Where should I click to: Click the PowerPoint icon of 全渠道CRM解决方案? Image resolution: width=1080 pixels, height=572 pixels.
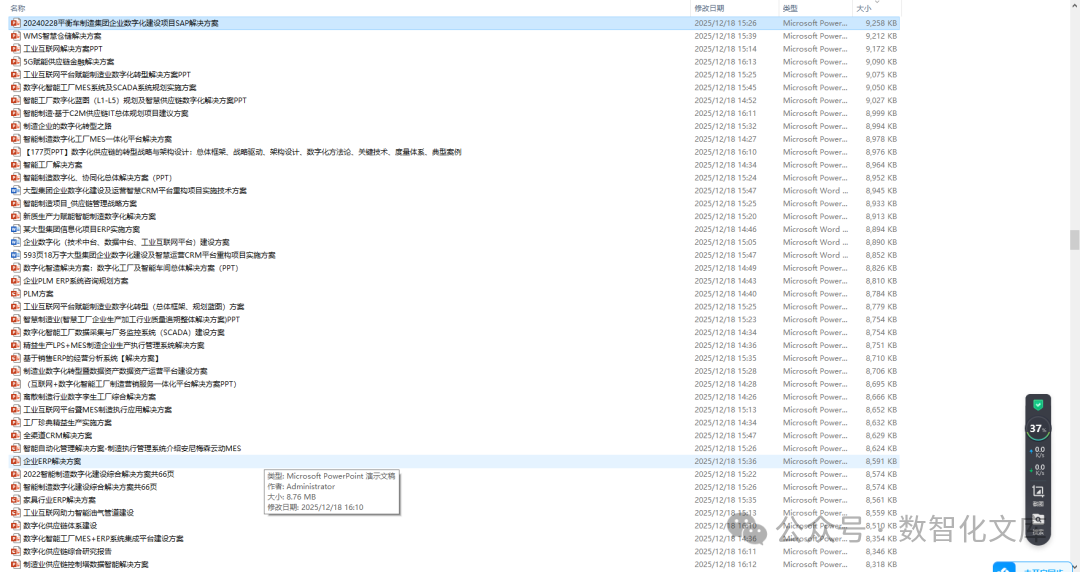[x=16, y=436]
